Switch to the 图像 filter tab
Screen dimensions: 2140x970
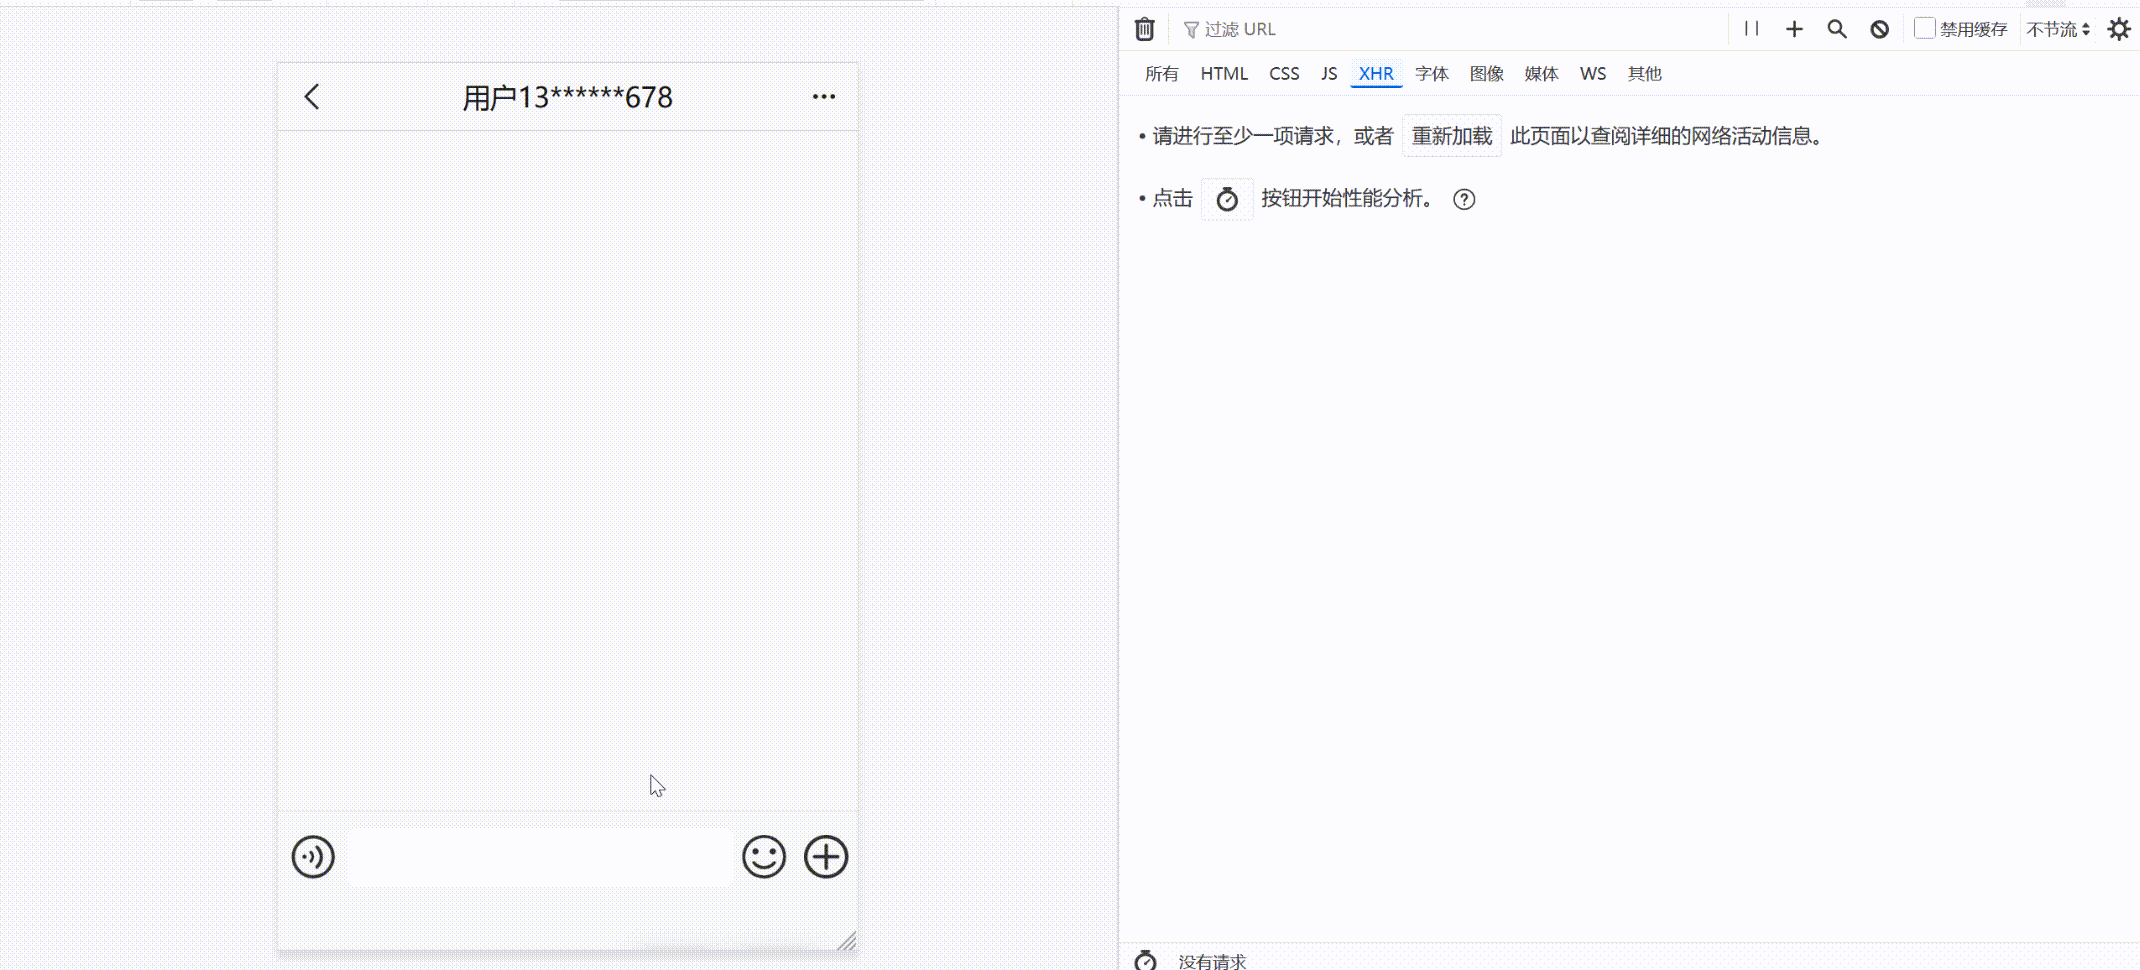click(x=1488, y=73)
